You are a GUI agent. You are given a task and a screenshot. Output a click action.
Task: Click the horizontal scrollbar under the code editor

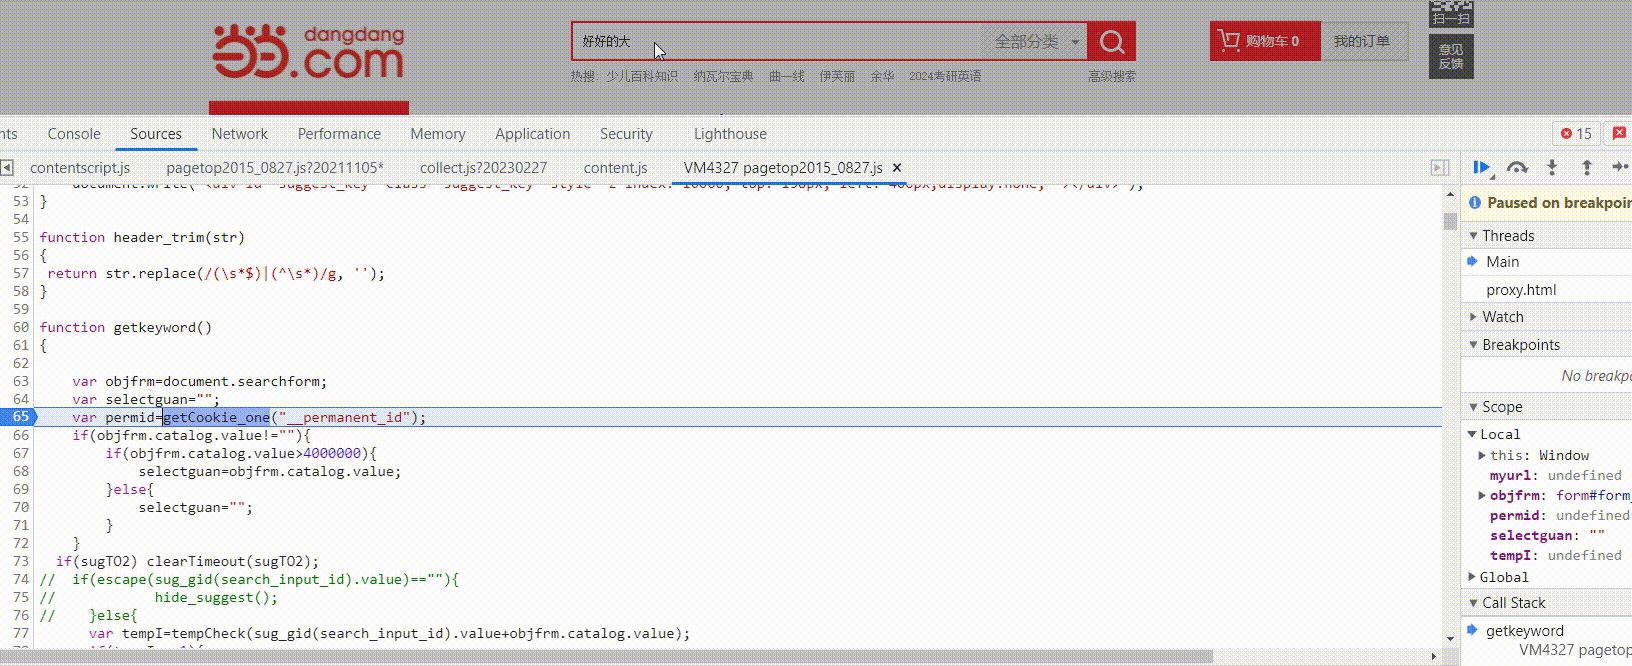click(606, 656)
